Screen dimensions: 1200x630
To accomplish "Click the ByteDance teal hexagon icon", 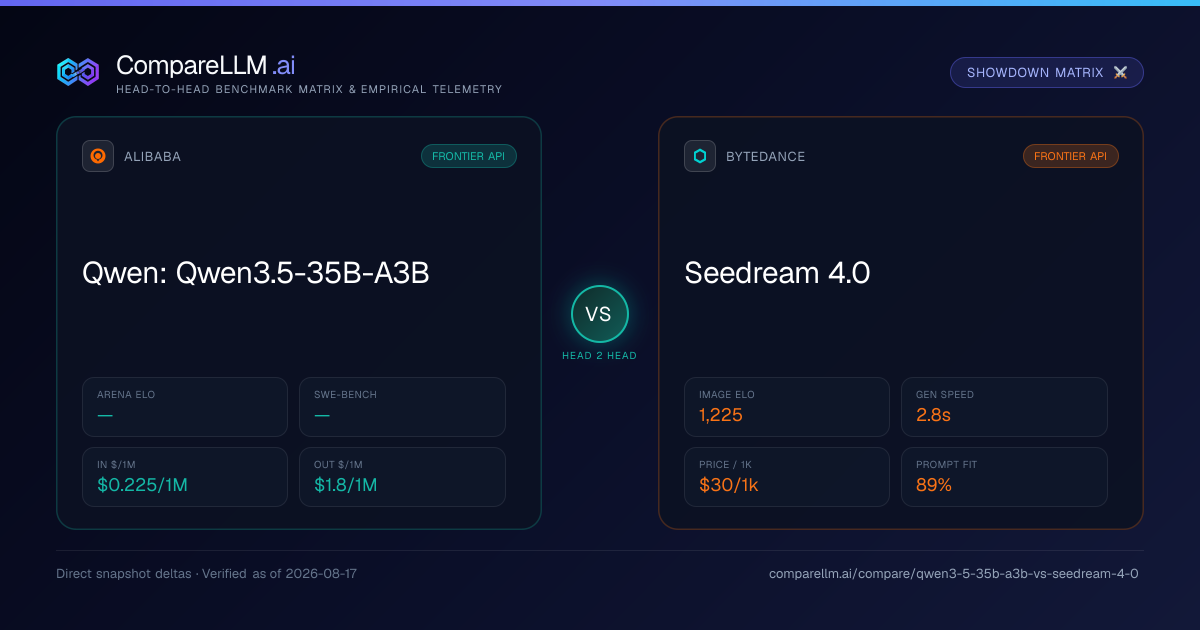I will coord(700,156).
